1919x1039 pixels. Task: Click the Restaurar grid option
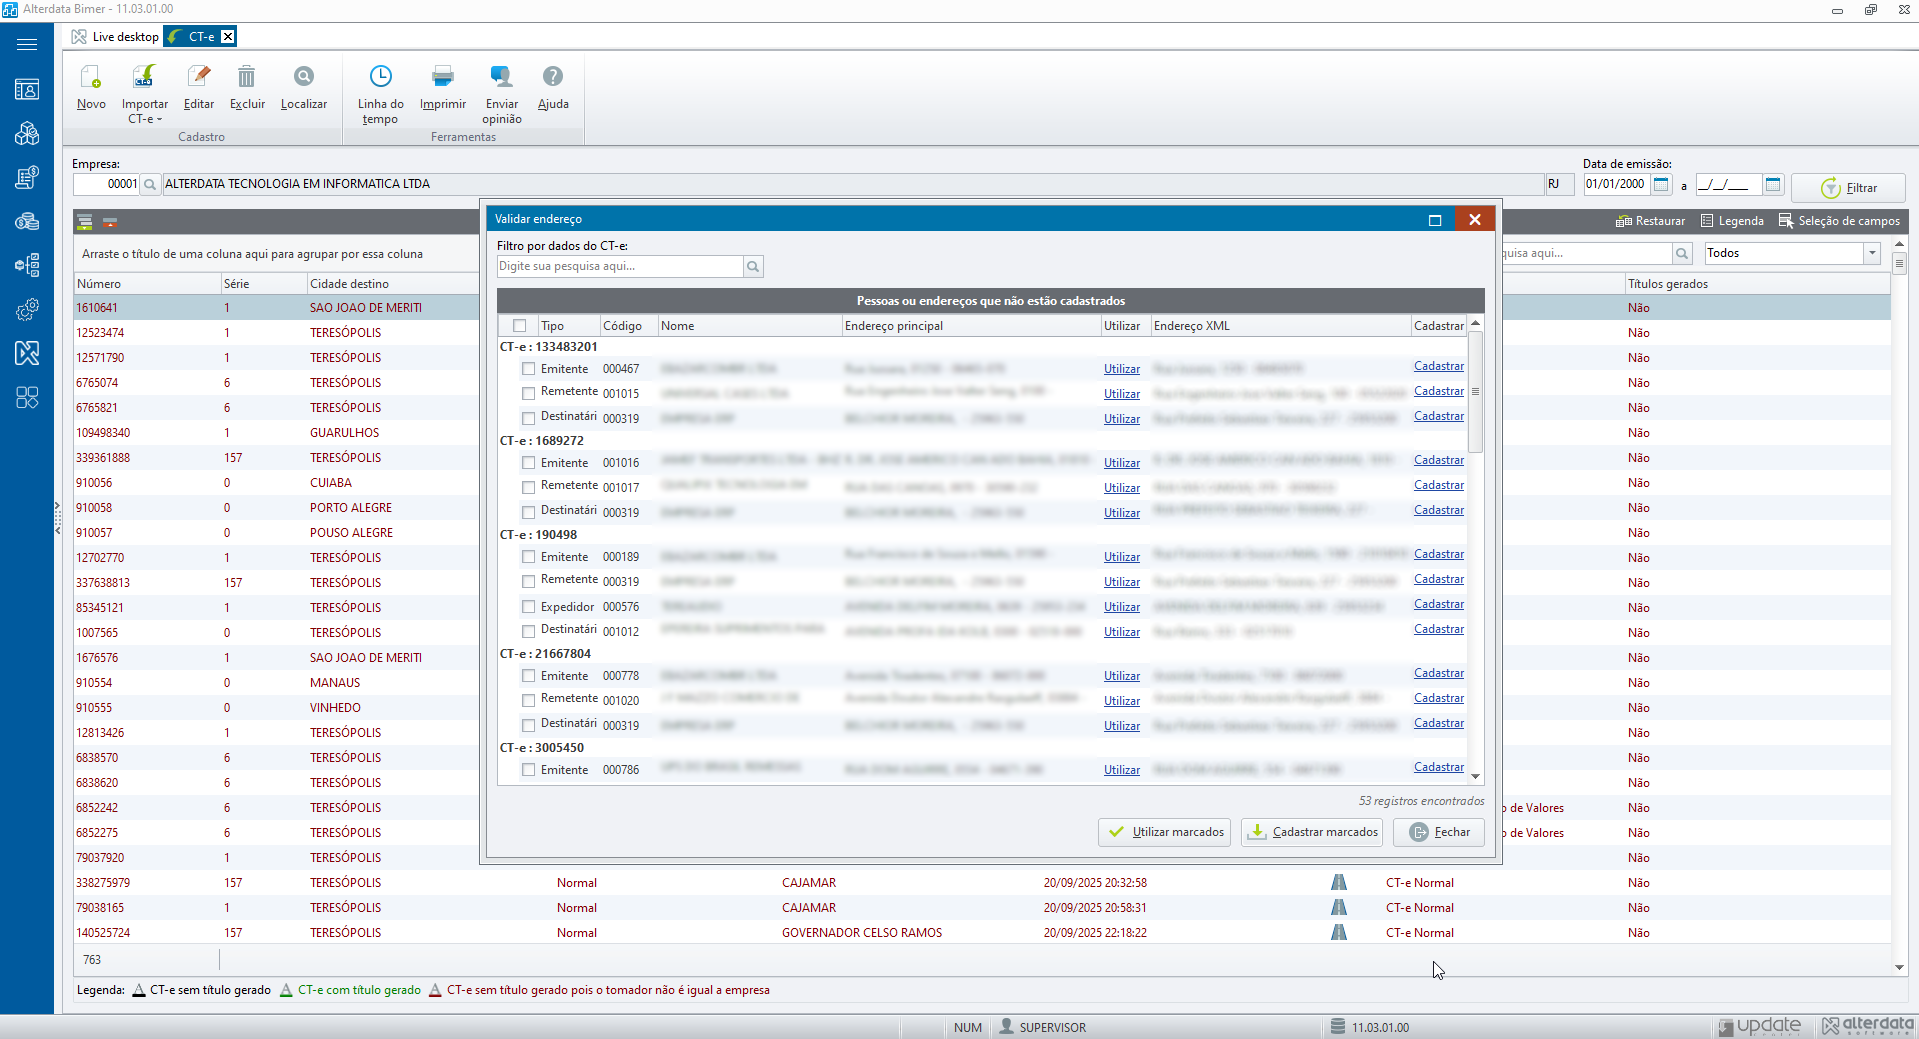tap(1650, 221)
